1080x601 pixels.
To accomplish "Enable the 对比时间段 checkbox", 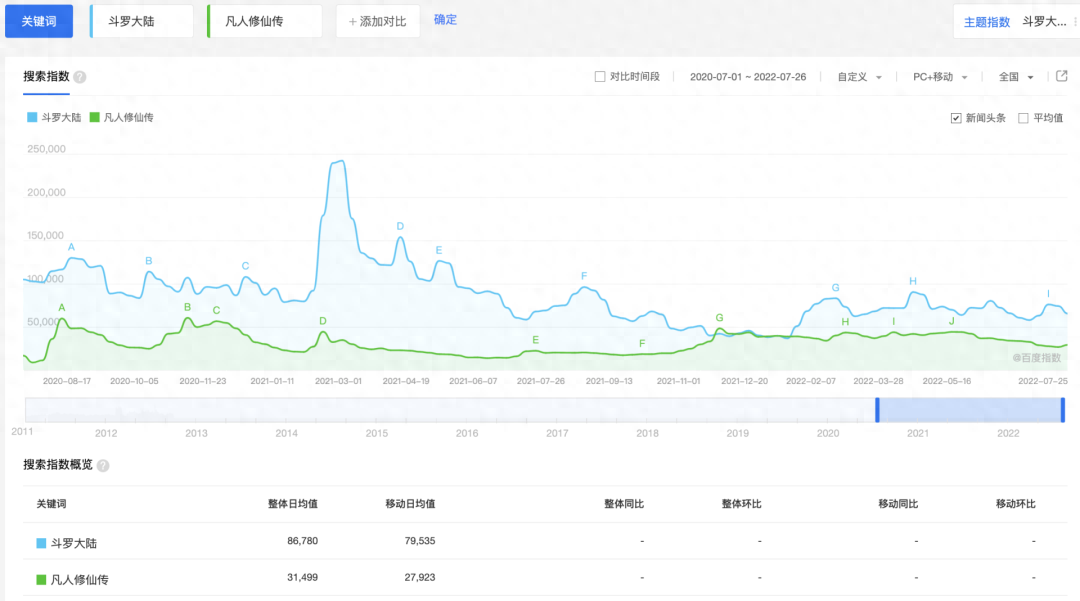I will [x=600, y=77].
